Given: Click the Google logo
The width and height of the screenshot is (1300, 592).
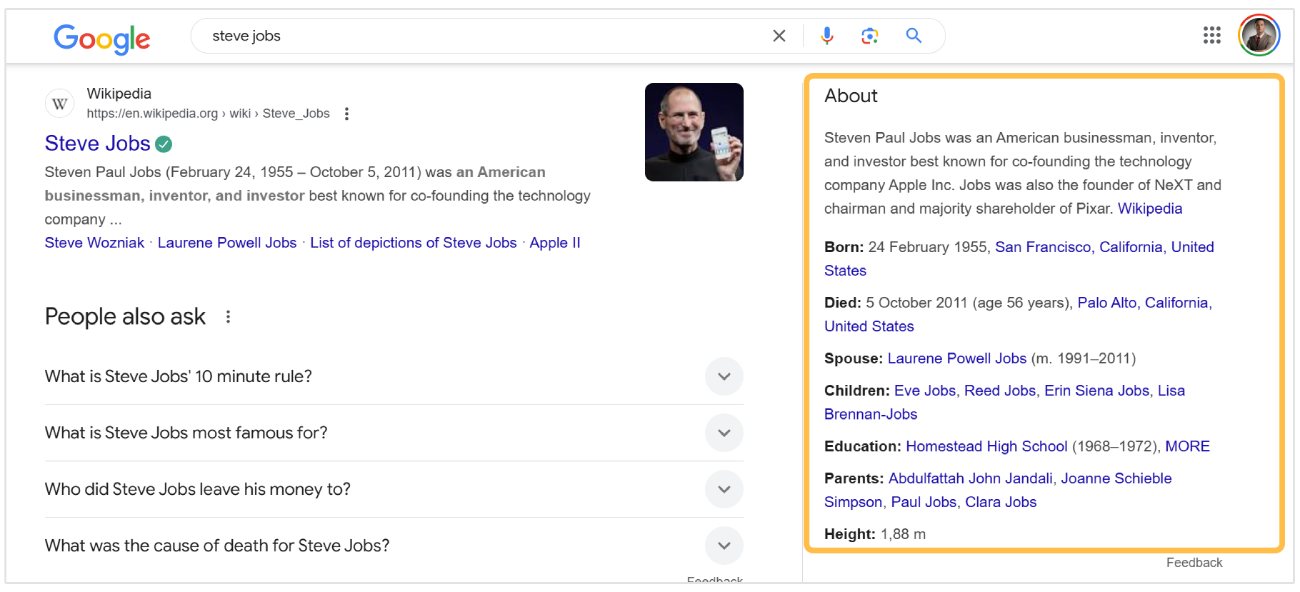Looking at the screenshot, I should pos(101,38).
